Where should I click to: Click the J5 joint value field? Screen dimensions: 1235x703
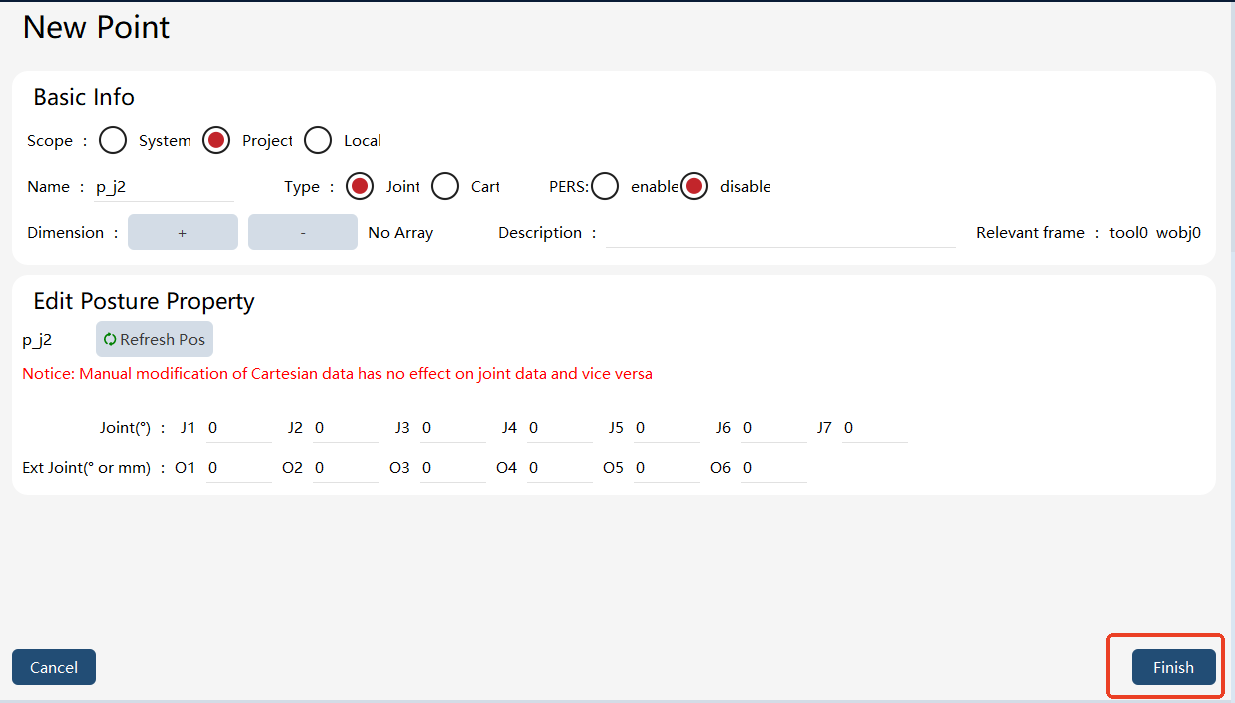point(667,428)
